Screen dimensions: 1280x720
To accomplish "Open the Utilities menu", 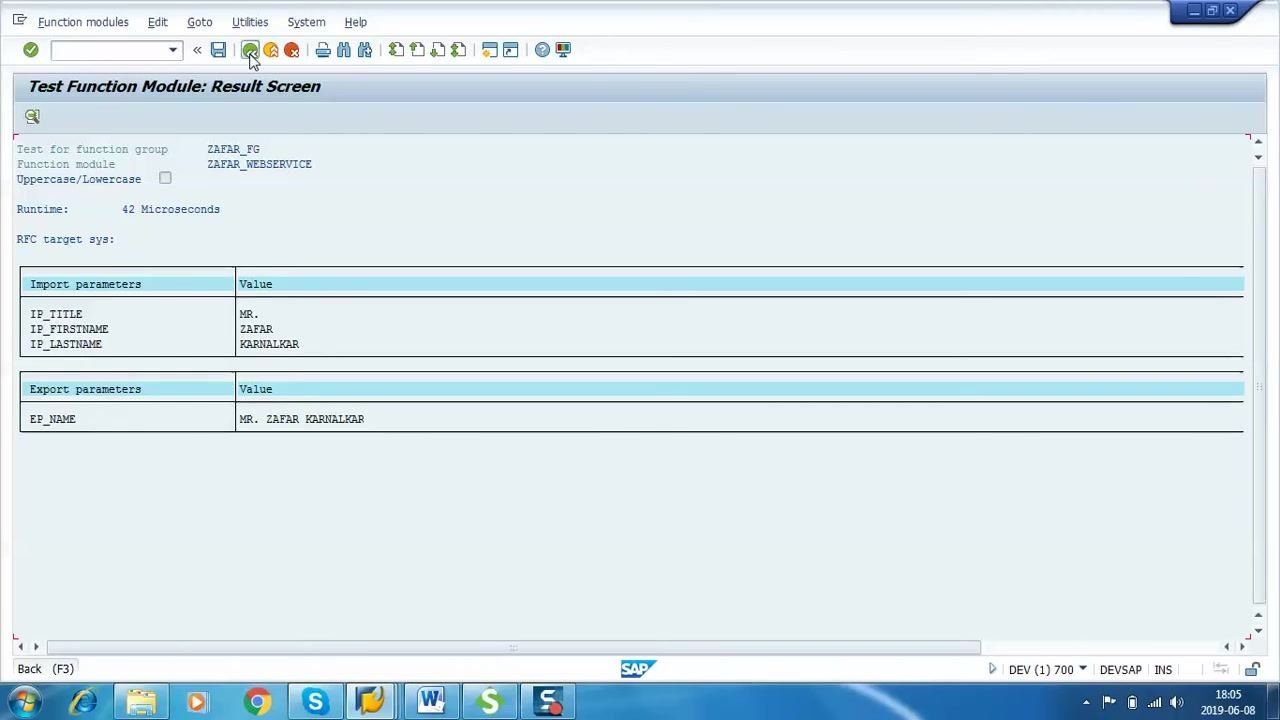I will [250, 22].
